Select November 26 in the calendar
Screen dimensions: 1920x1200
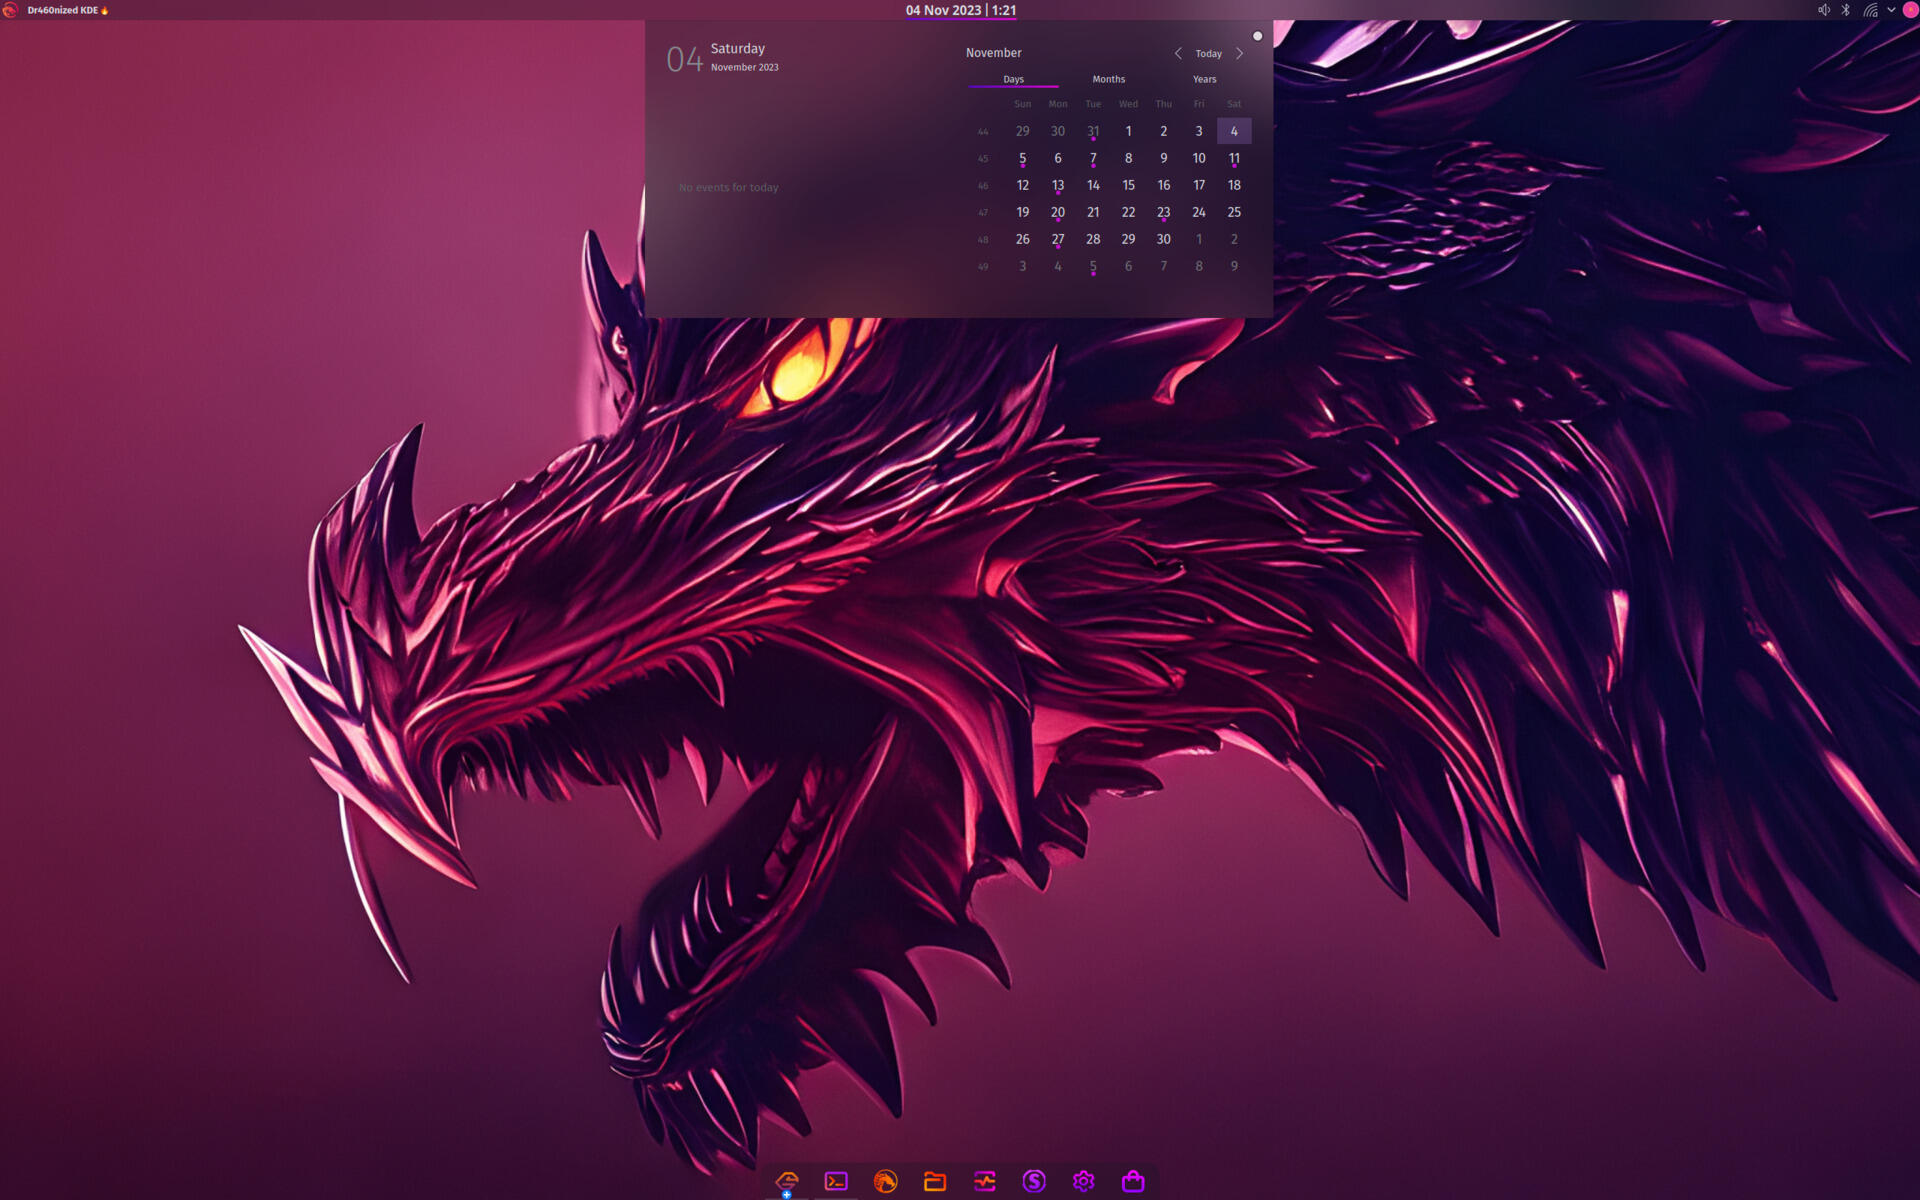coord(1022,239)
